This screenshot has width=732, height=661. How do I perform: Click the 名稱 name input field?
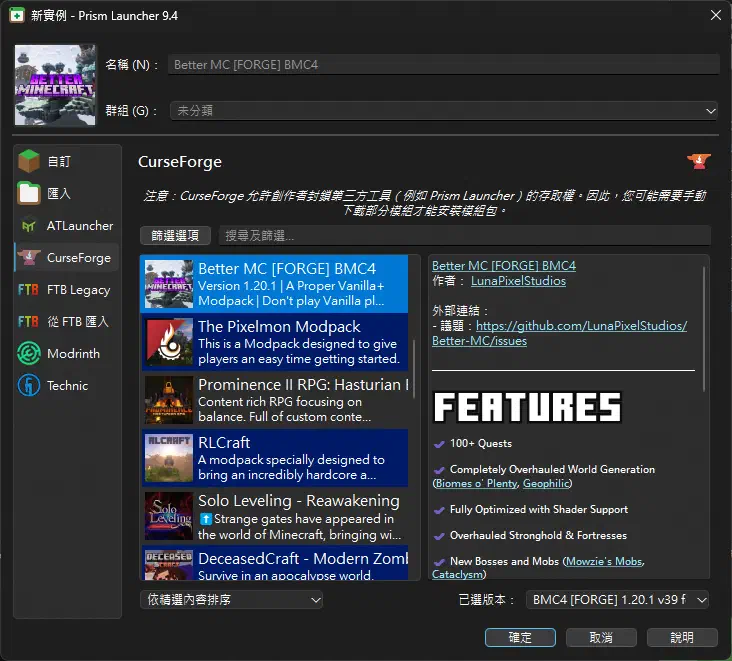[x=443, y=64]
